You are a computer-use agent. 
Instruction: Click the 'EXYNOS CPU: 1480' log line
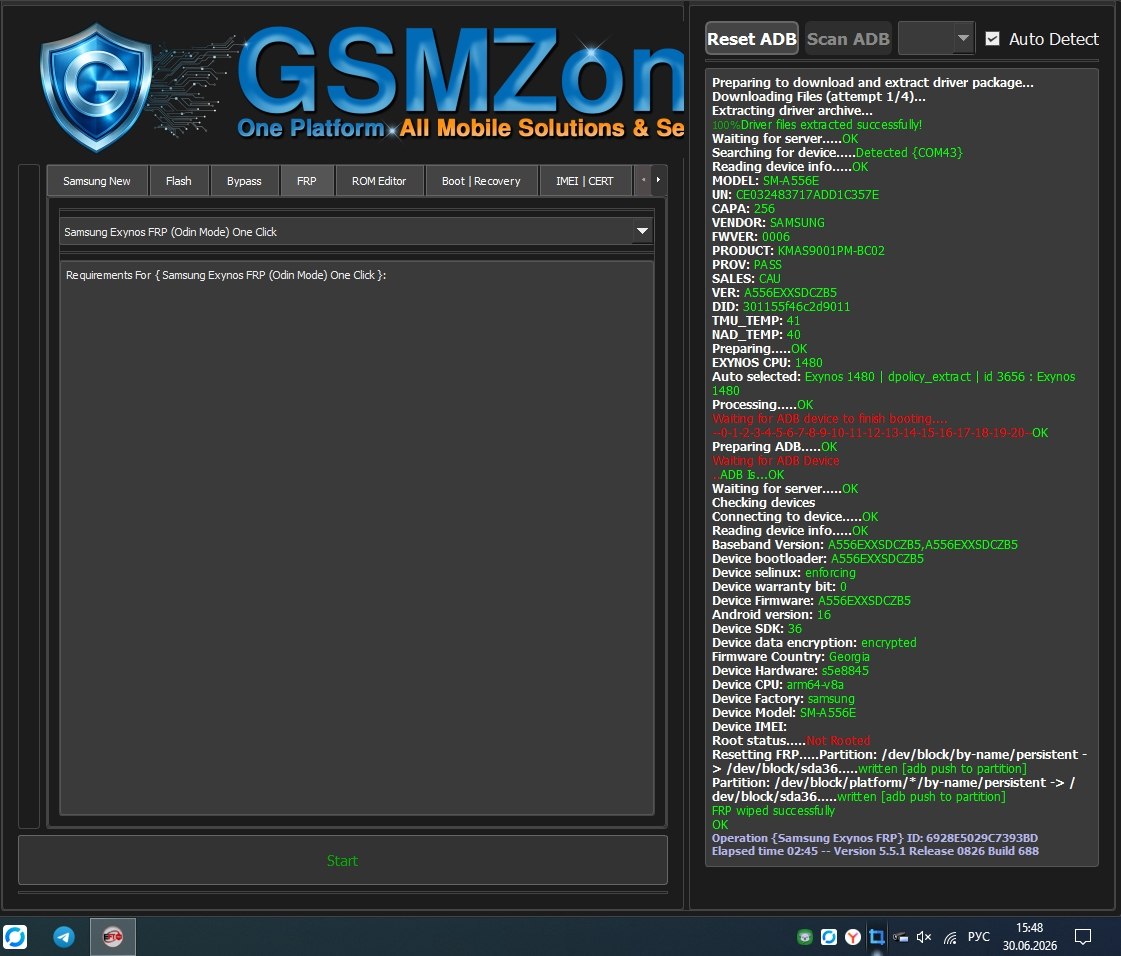click(767, 363)
